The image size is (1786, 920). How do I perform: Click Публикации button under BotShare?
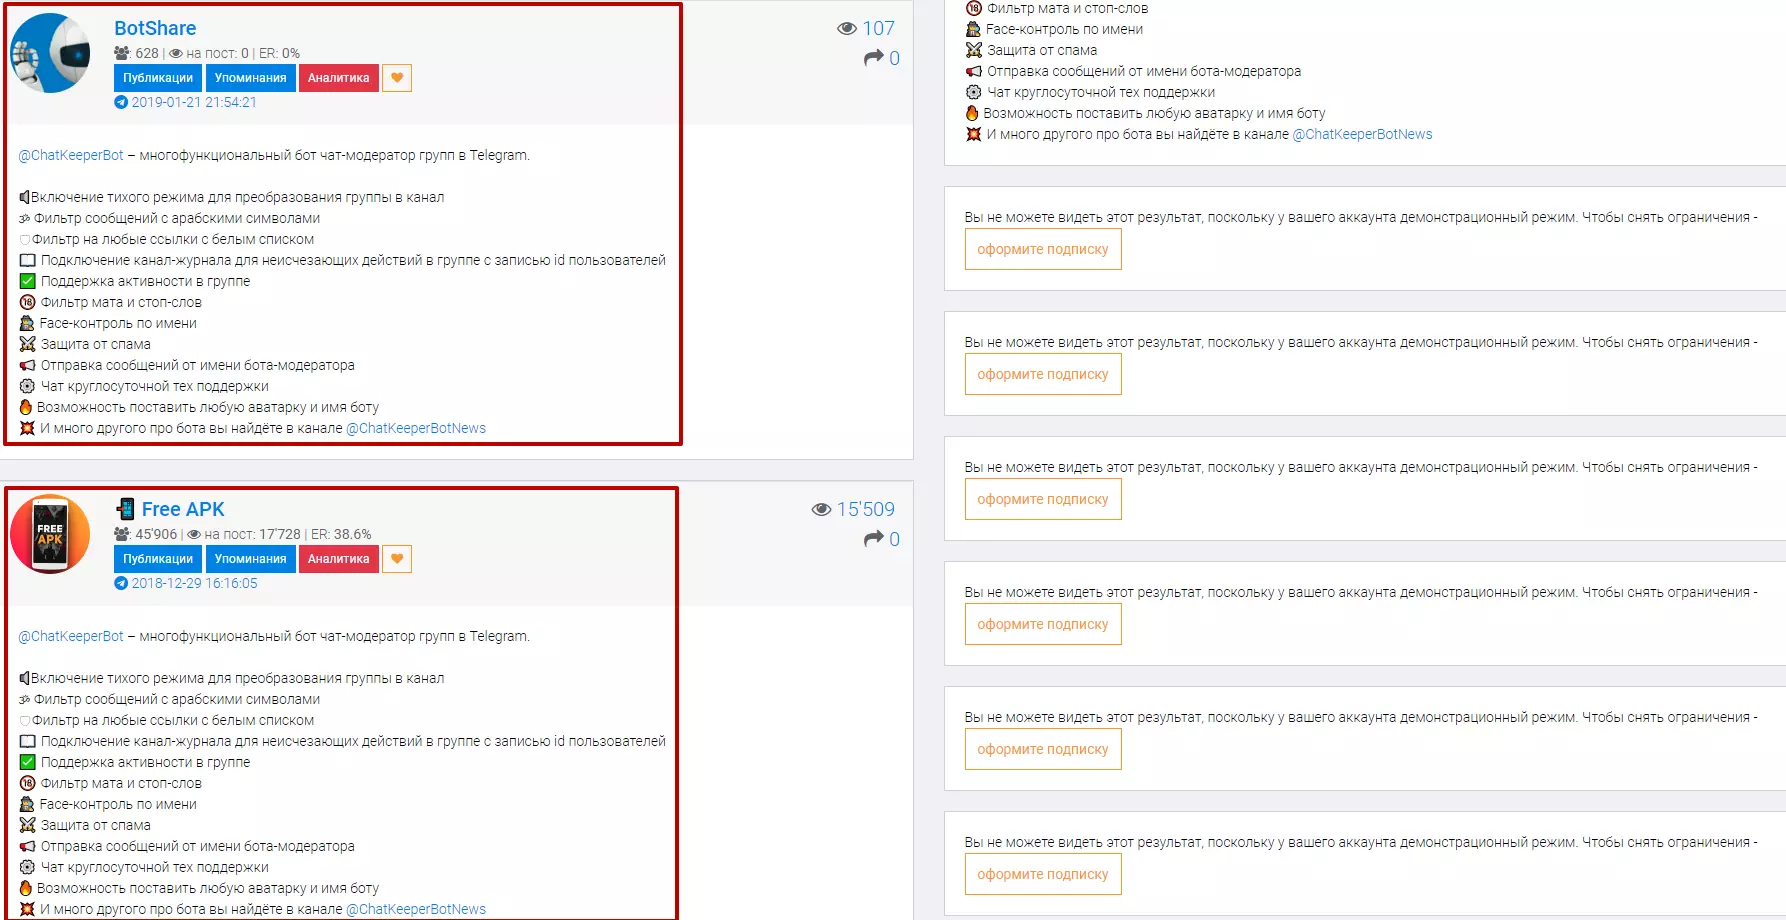pyautogui.click(x=158, y=78)
